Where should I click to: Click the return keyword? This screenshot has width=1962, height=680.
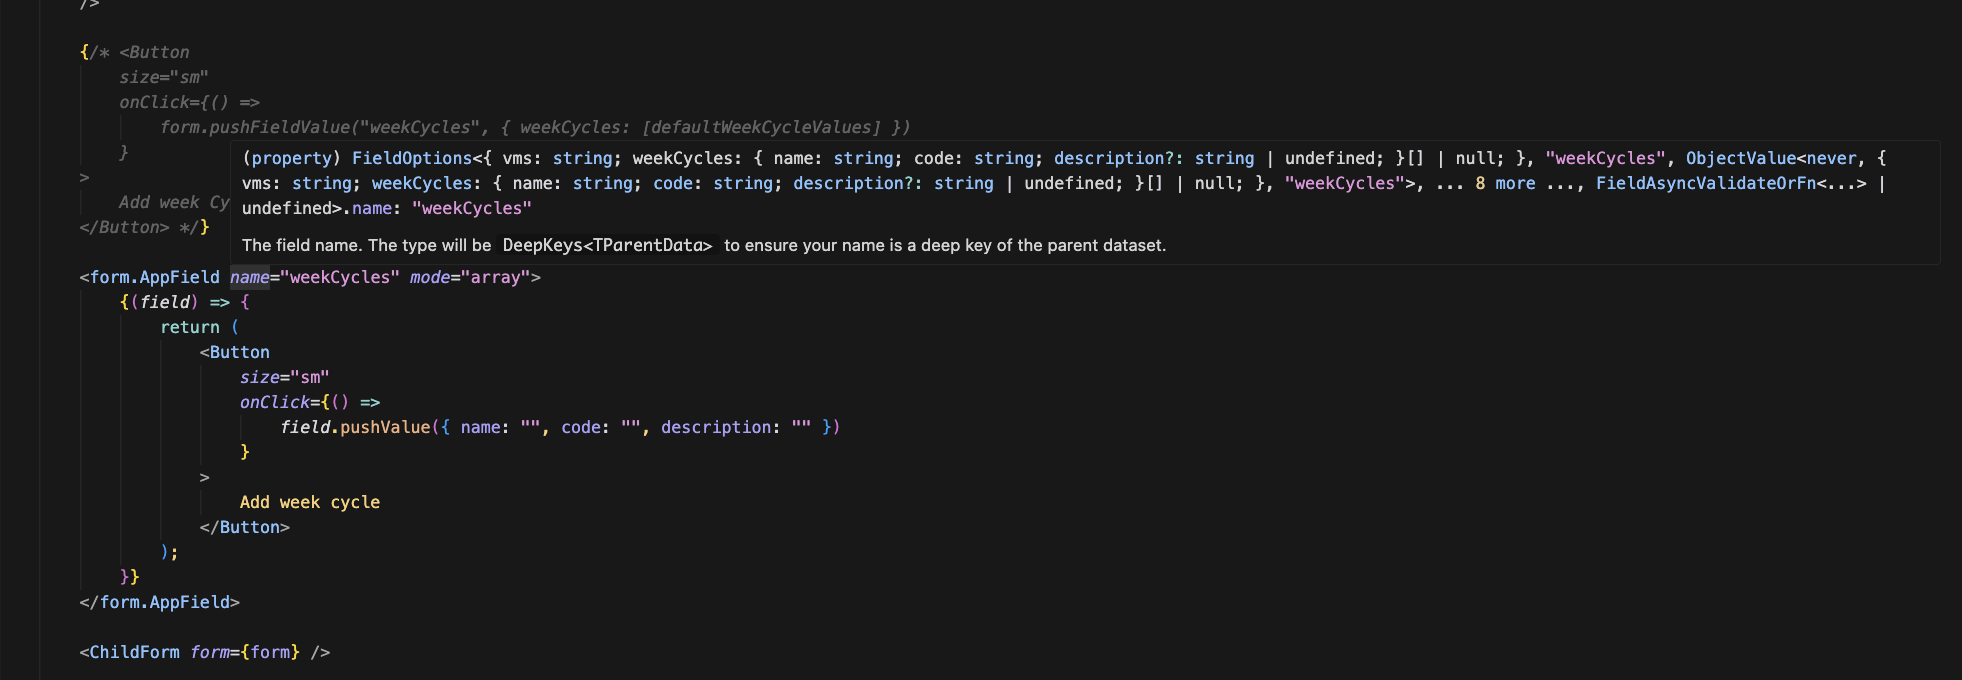click(x=190, y=327)
